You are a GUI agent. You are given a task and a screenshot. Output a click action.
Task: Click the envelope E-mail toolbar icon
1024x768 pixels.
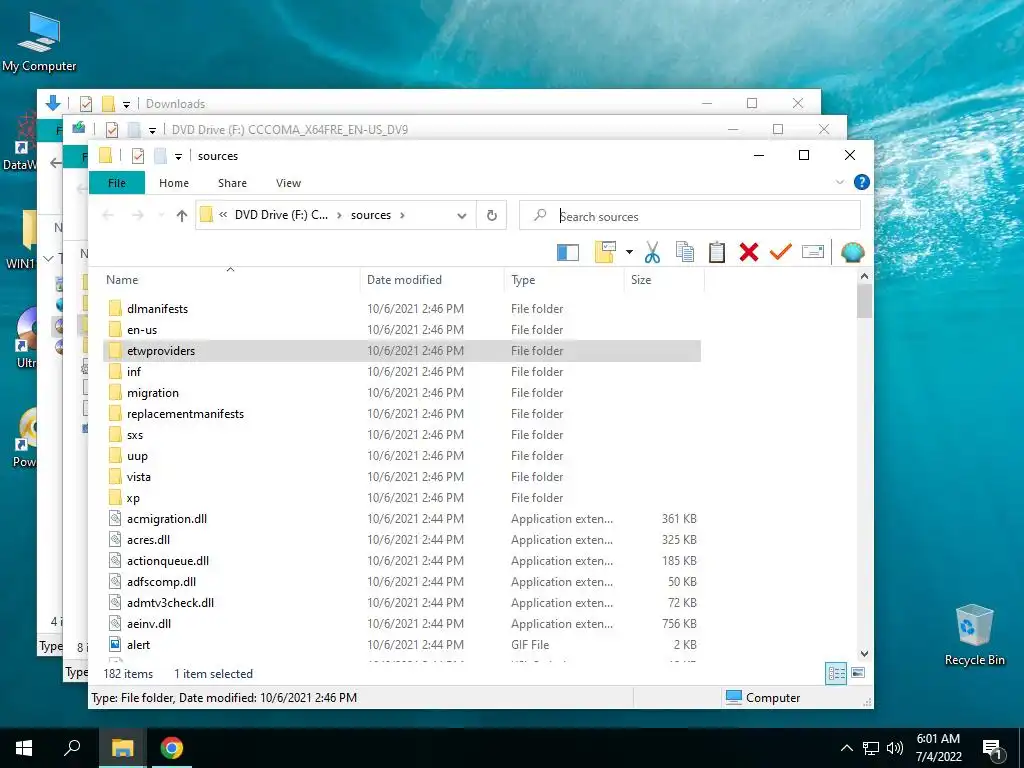coord(812,251)
